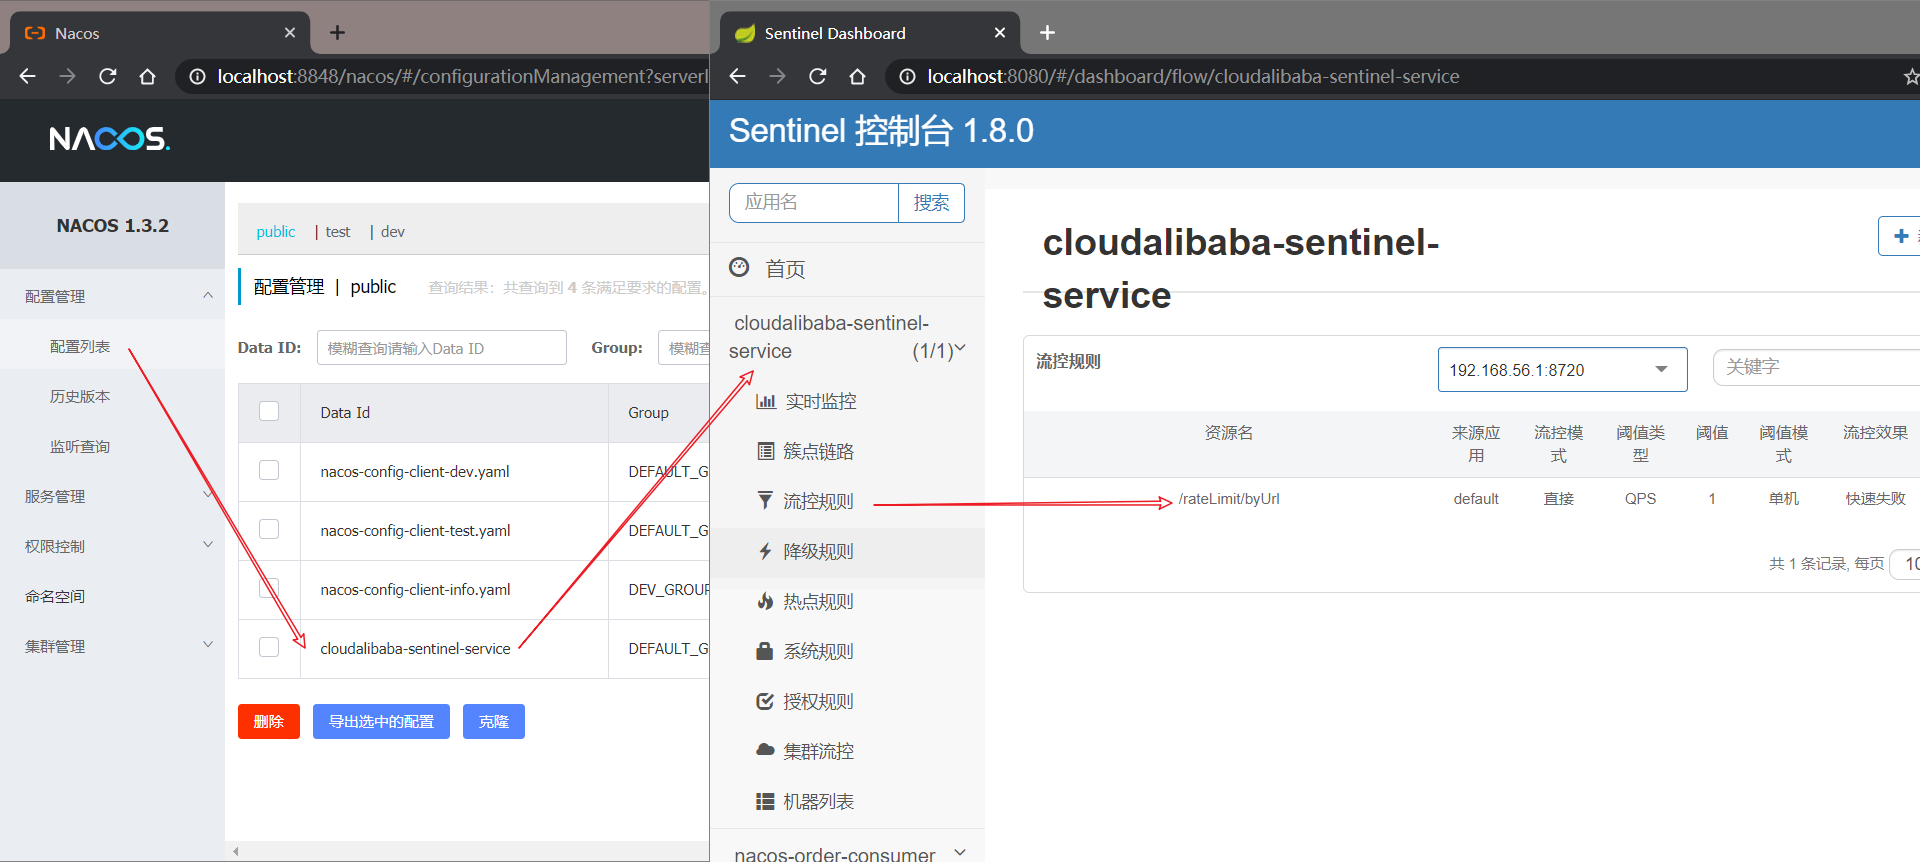This screenshot has height=862, width=1920.
Task: Focus the Group search field
Action: tap(684, 348)
